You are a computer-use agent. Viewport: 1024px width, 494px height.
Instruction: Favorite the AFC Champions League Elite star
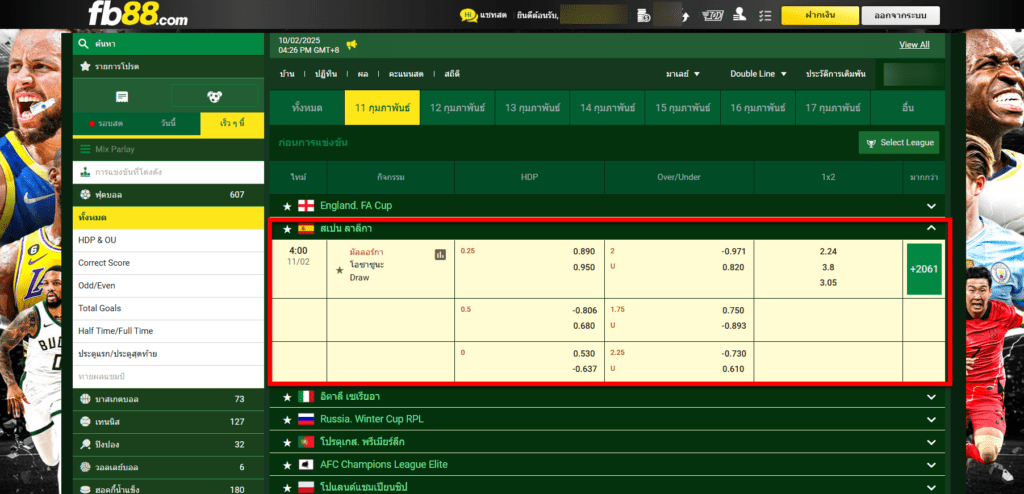[287, 465]
